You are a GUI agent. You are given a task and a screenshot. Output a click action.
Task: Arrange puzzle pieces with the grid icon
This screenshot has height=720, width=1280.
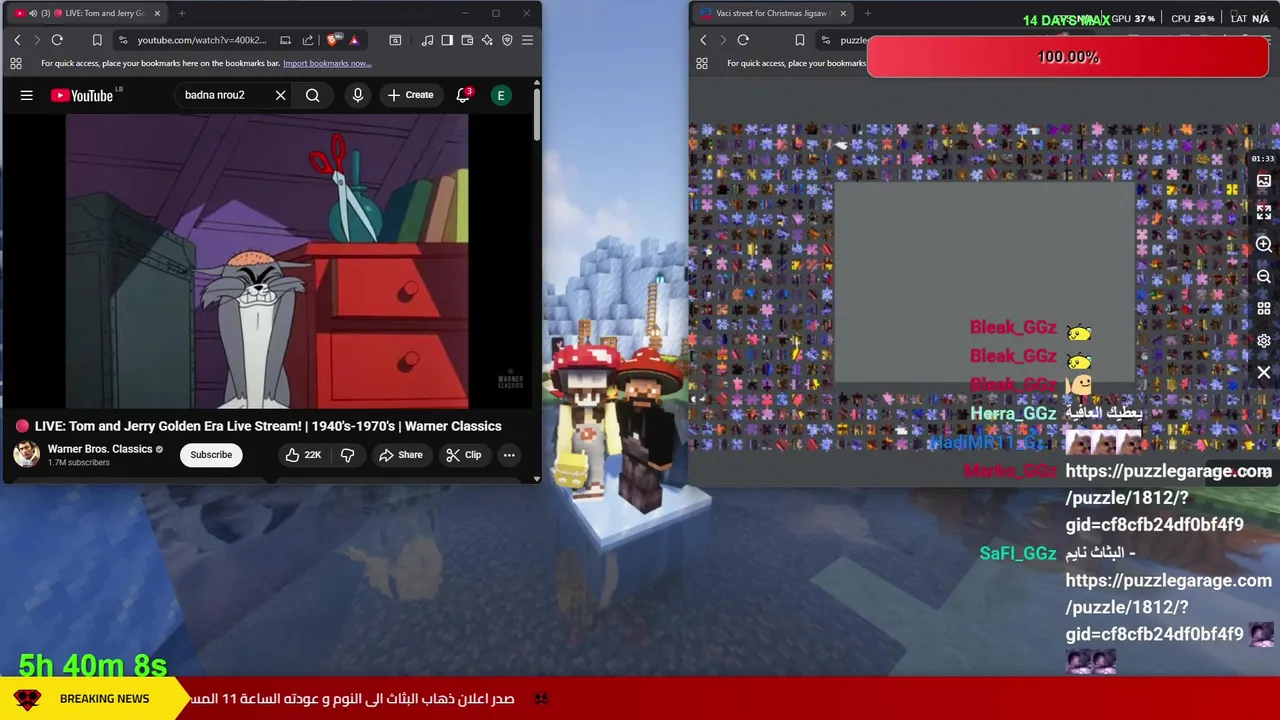[x=1264, y=308]
